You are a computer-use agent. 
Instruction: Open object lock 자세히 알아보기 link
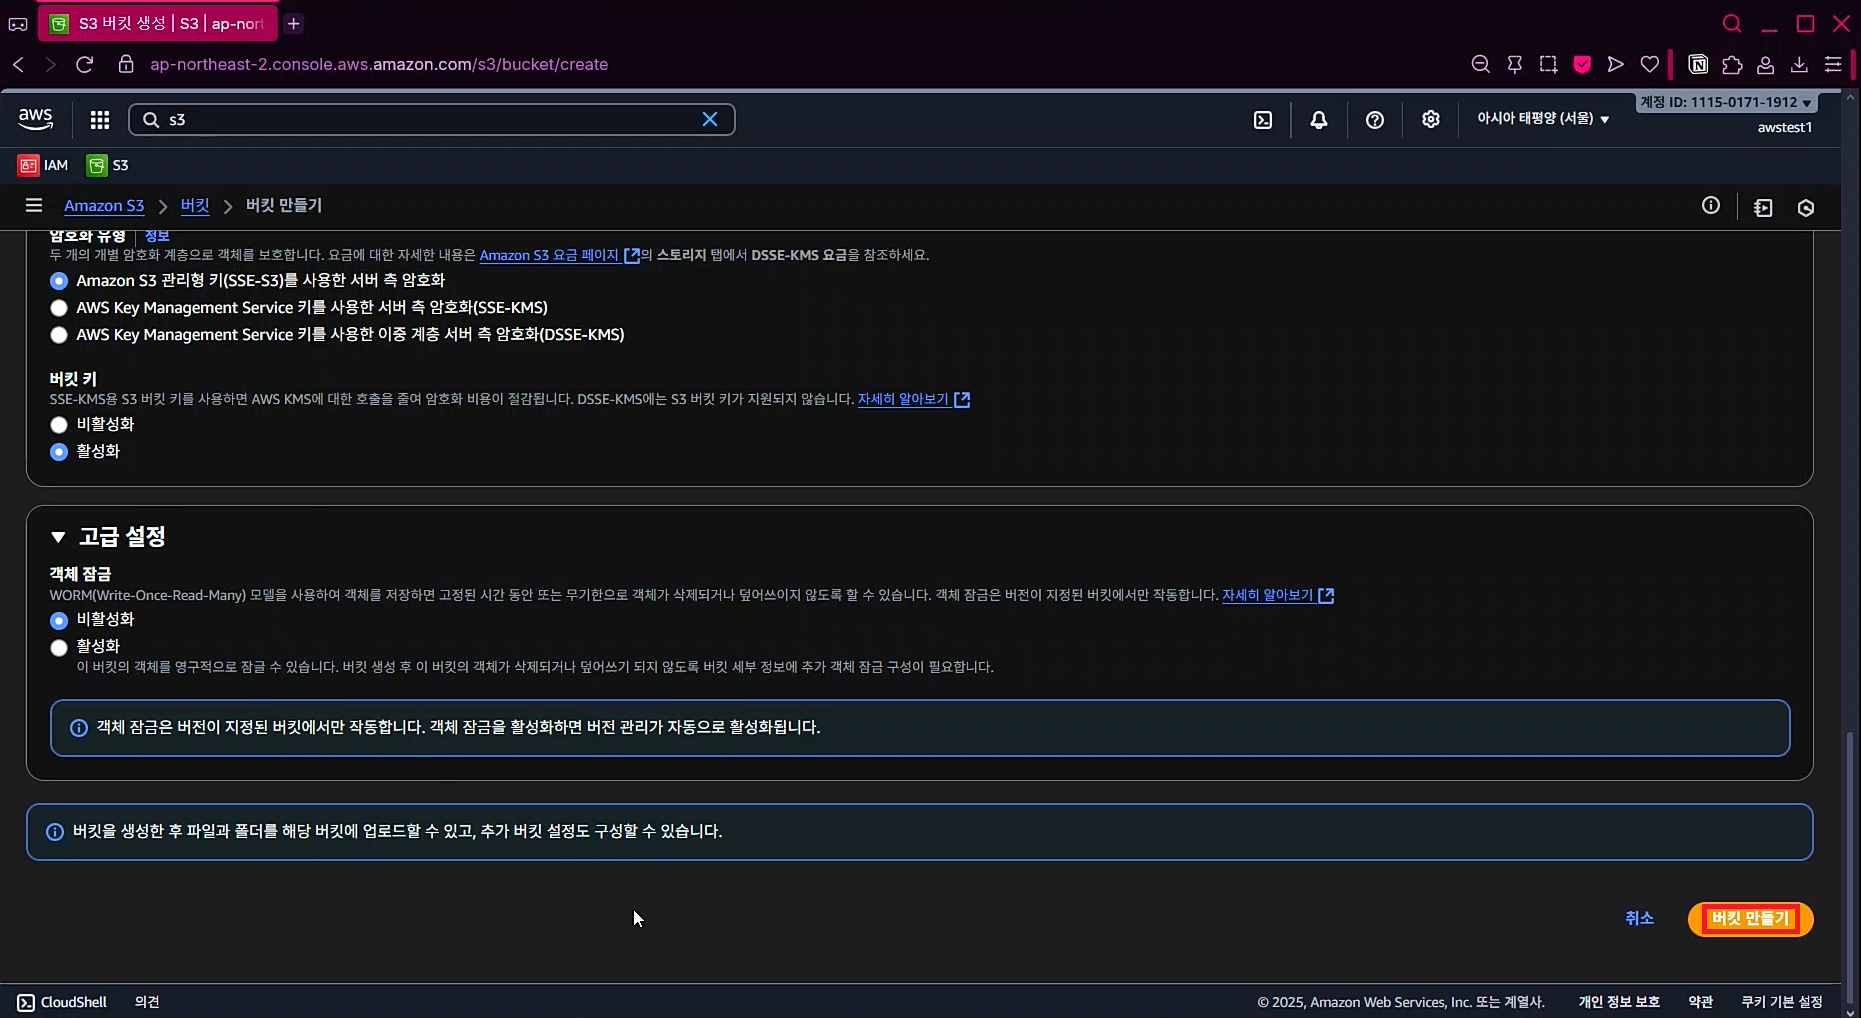click(x=1277, y=595)
